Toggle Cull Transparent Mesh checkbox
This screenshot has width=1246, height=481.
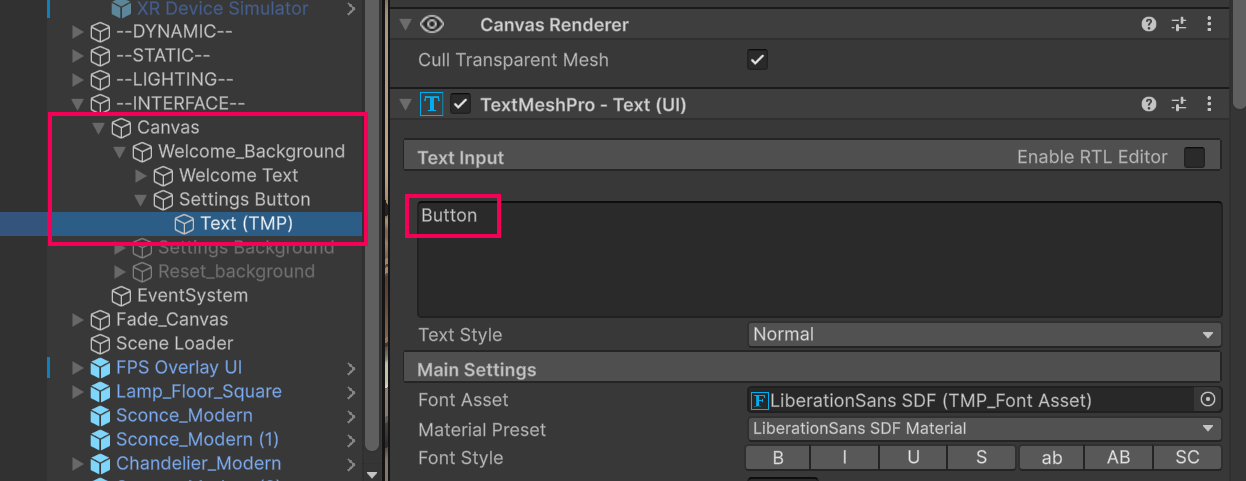click(x=757, y=60)
